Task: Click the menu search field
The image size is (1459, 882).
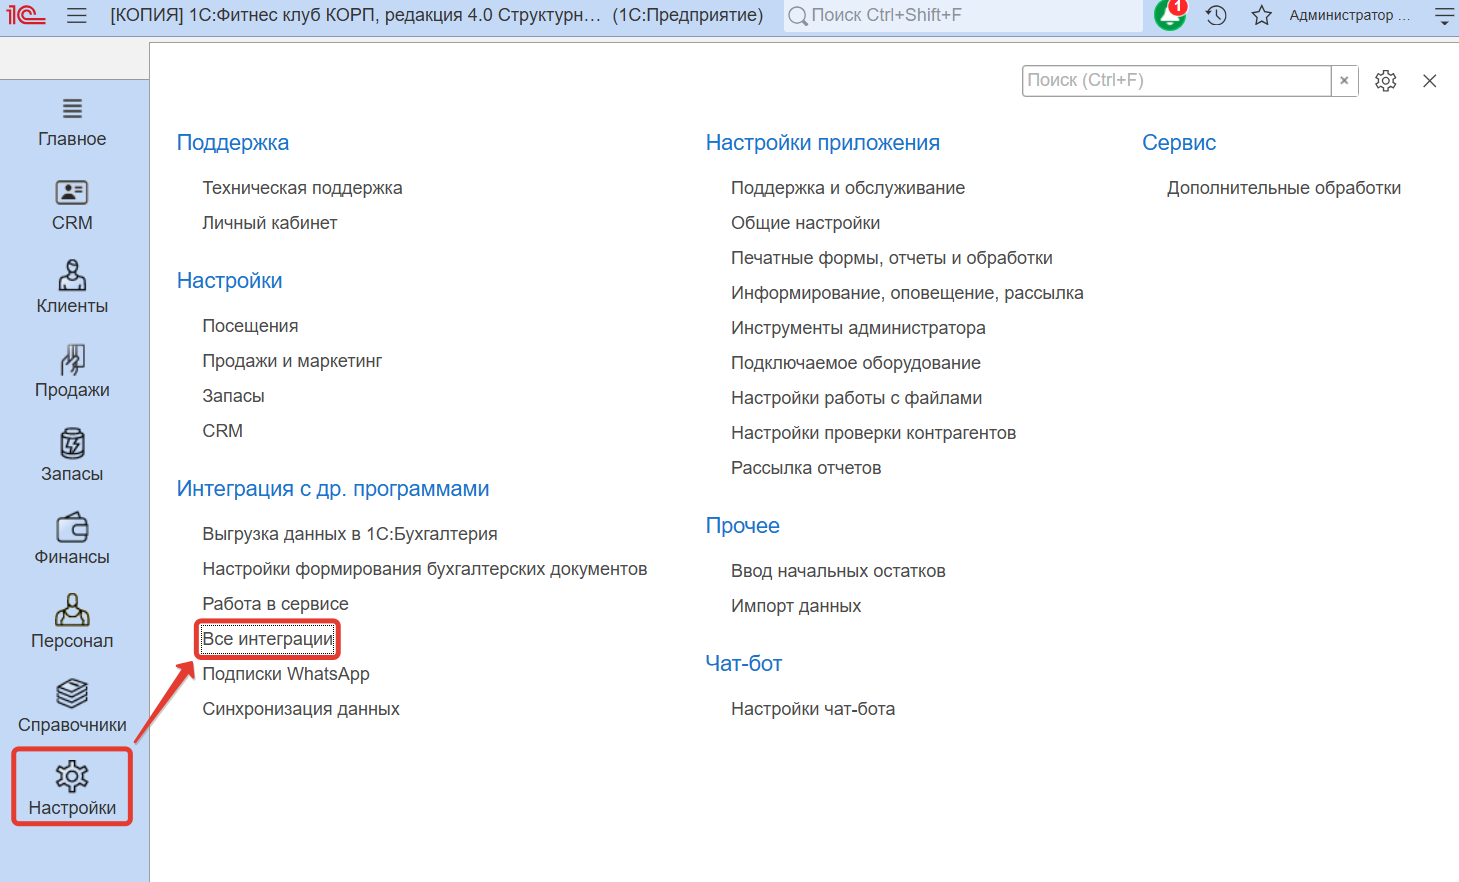Action: [x=1175, y=81]
